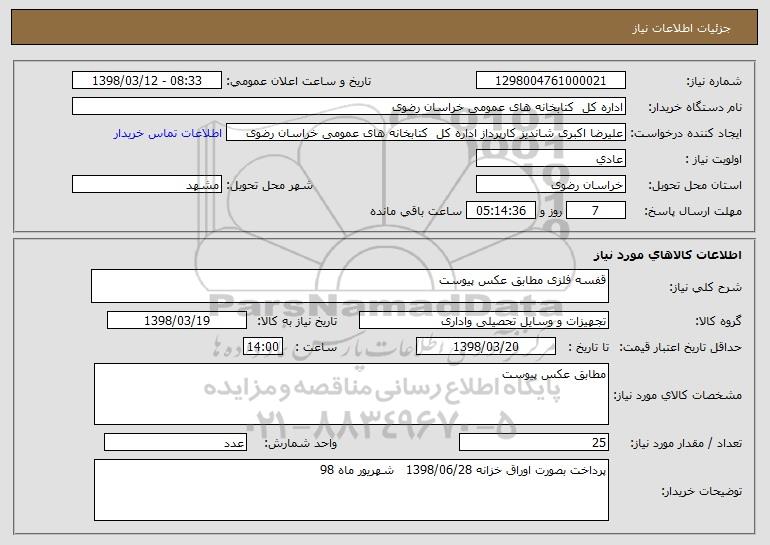770x545 pixels.
Task: Click the remaining days field showing 7
Action: pyautogui.click(x=596, y=211)
